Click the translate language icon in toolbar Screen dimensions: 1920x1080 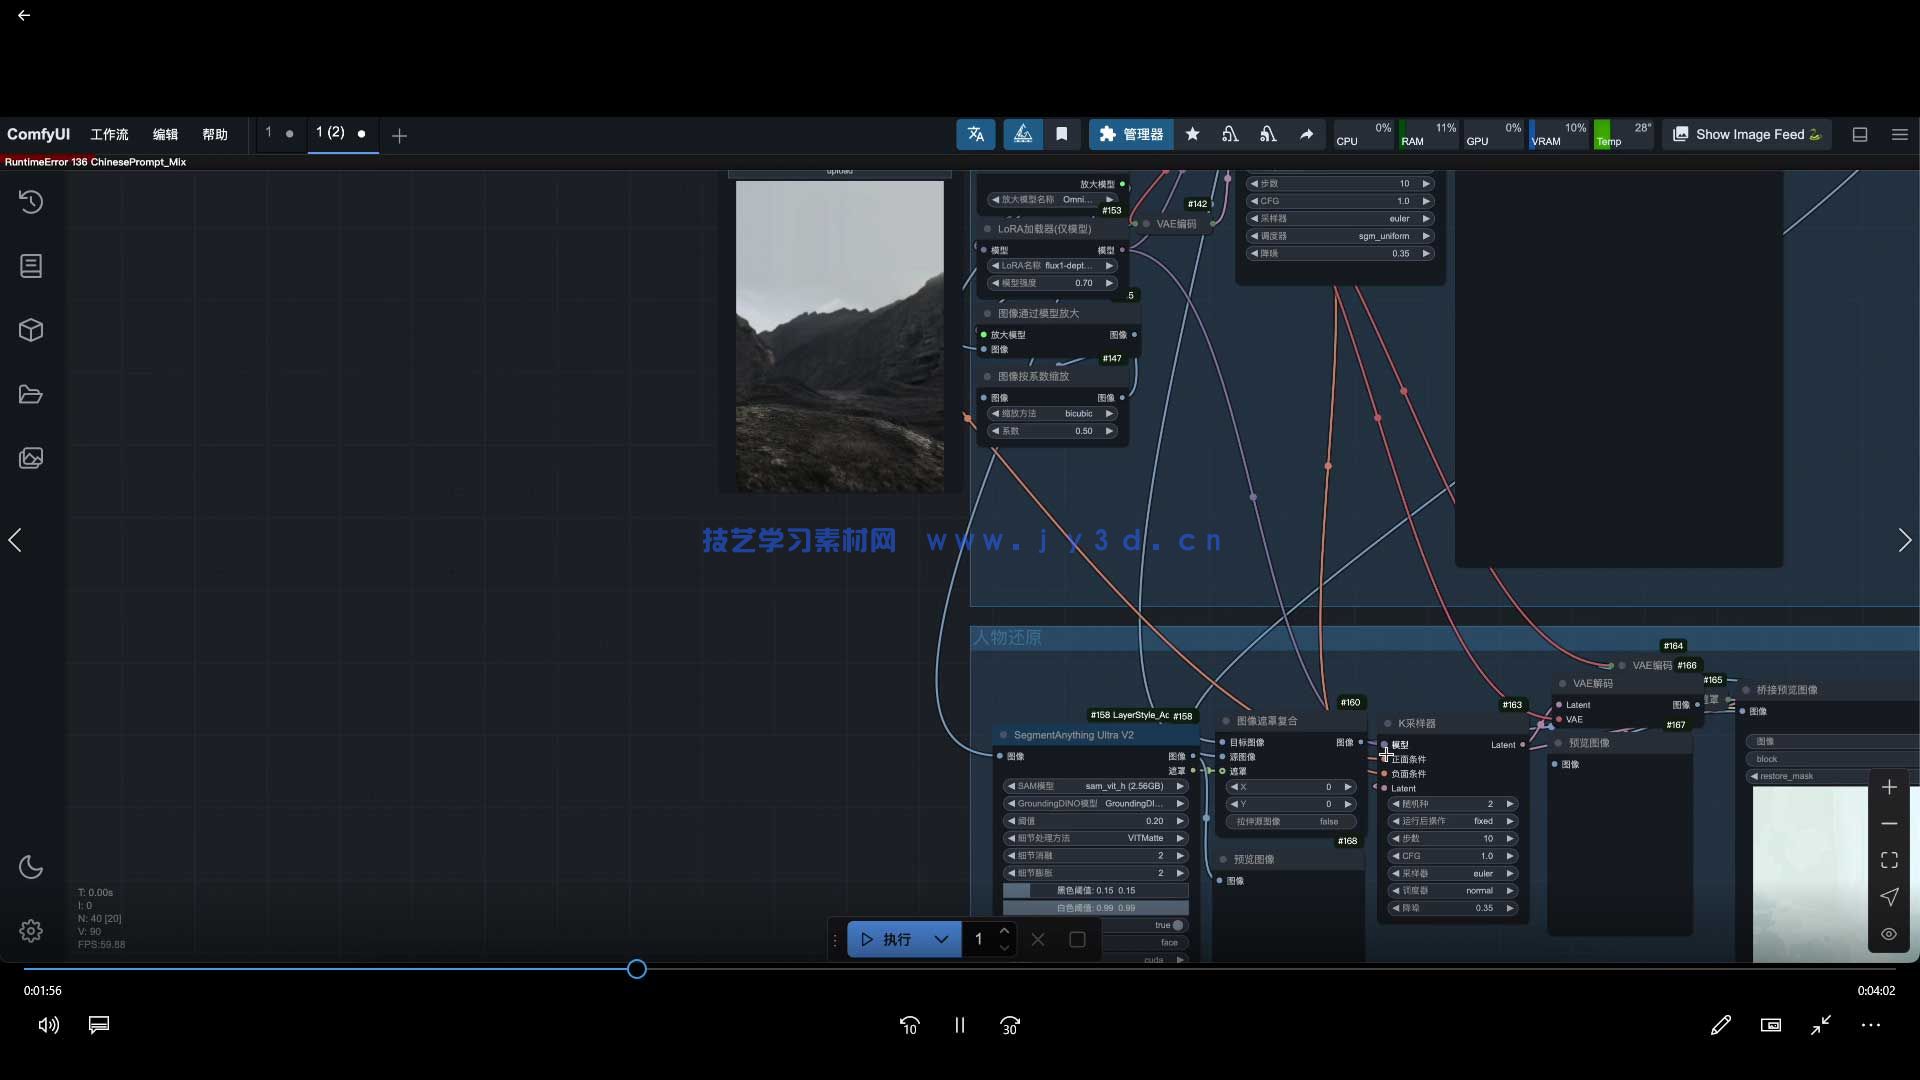pyautogui.click(x=975, y=134)
